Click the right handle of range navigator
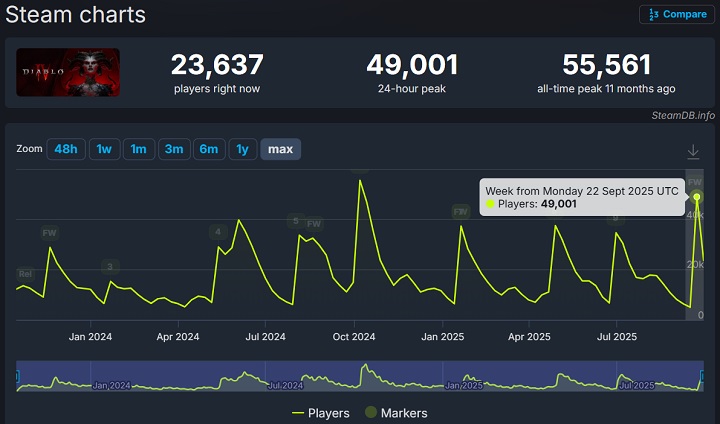The width and height of the screenshot is (720, 424). [702, 376]
